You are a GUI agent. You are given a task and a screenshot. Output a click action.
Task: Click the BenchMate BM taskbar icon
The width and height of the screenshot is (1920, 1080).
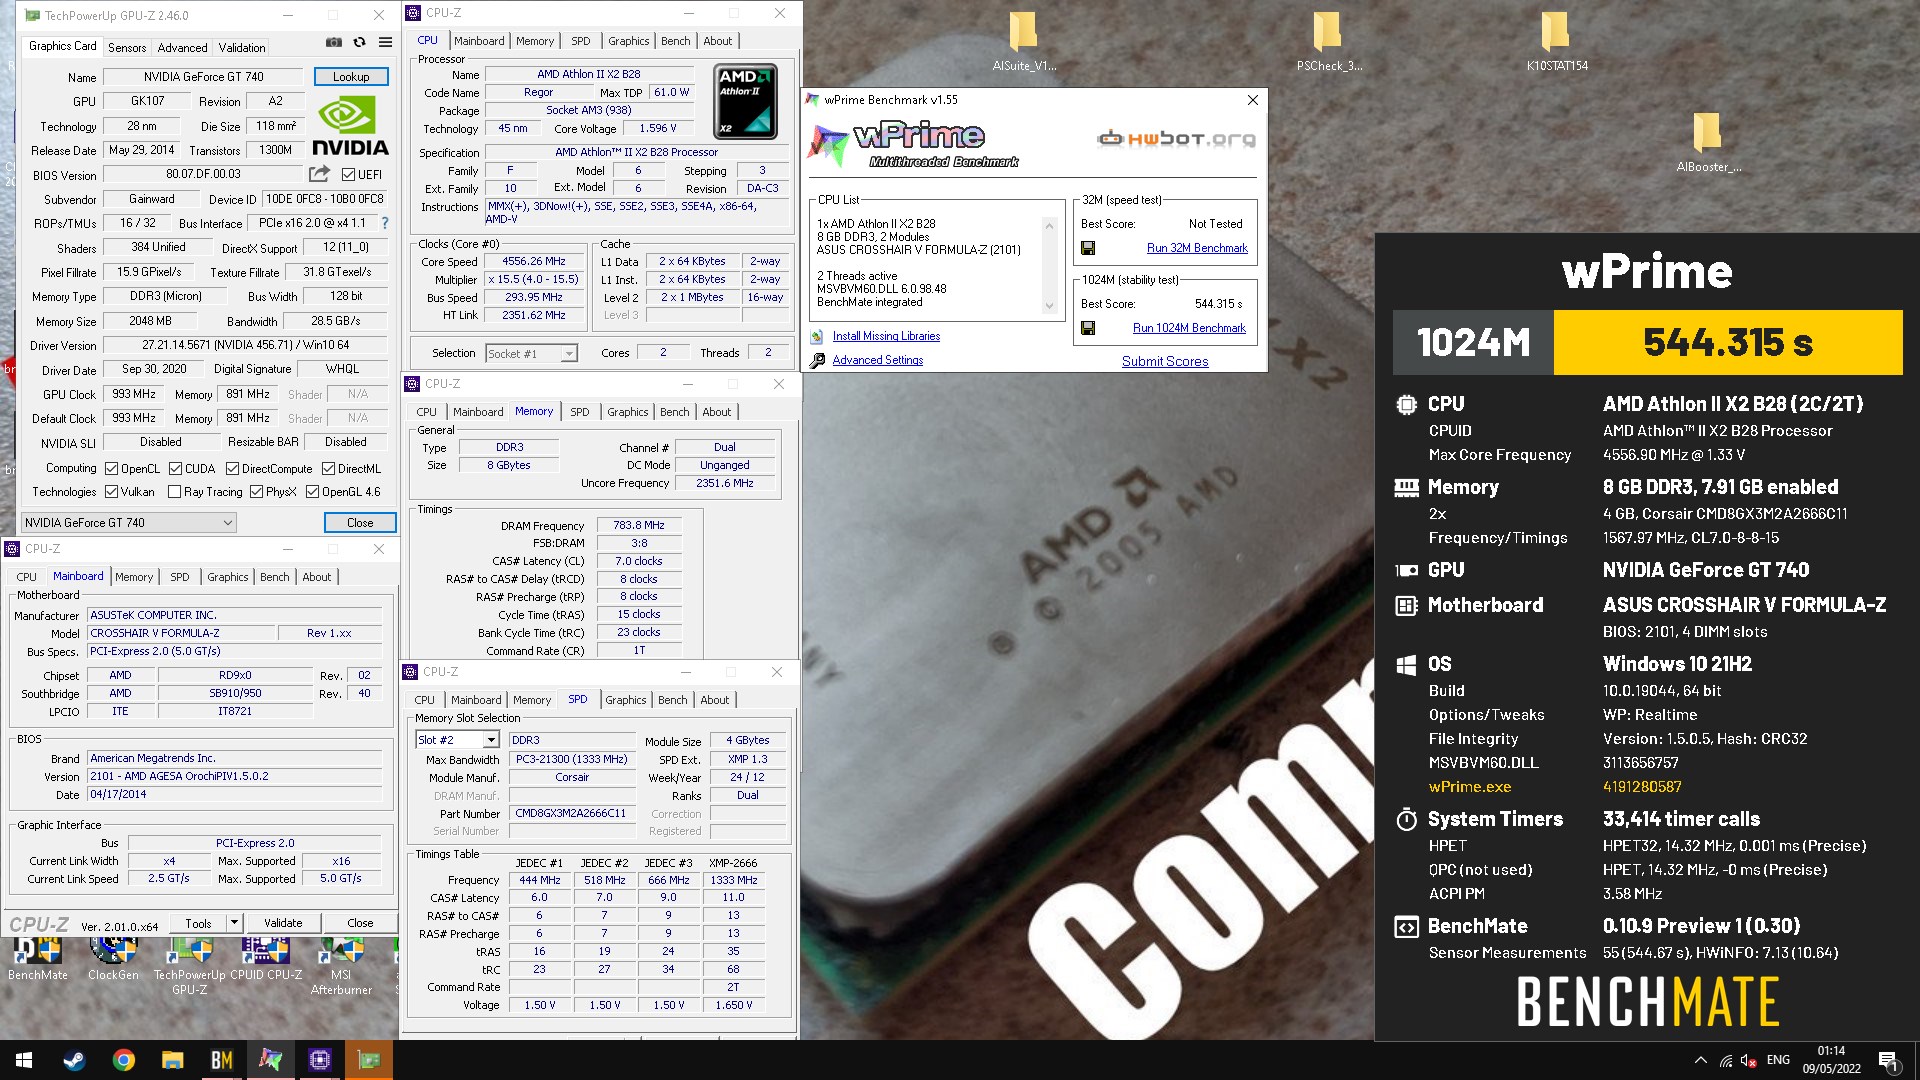[x=221, y=1060]
